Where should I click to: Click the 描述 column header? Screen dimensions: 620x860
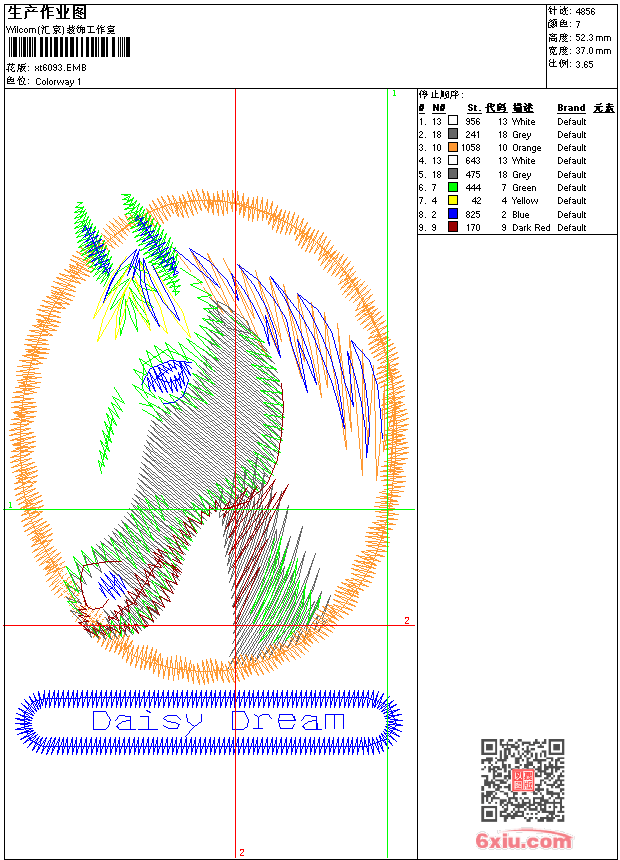pyautogui.click(x=523, y=108)
